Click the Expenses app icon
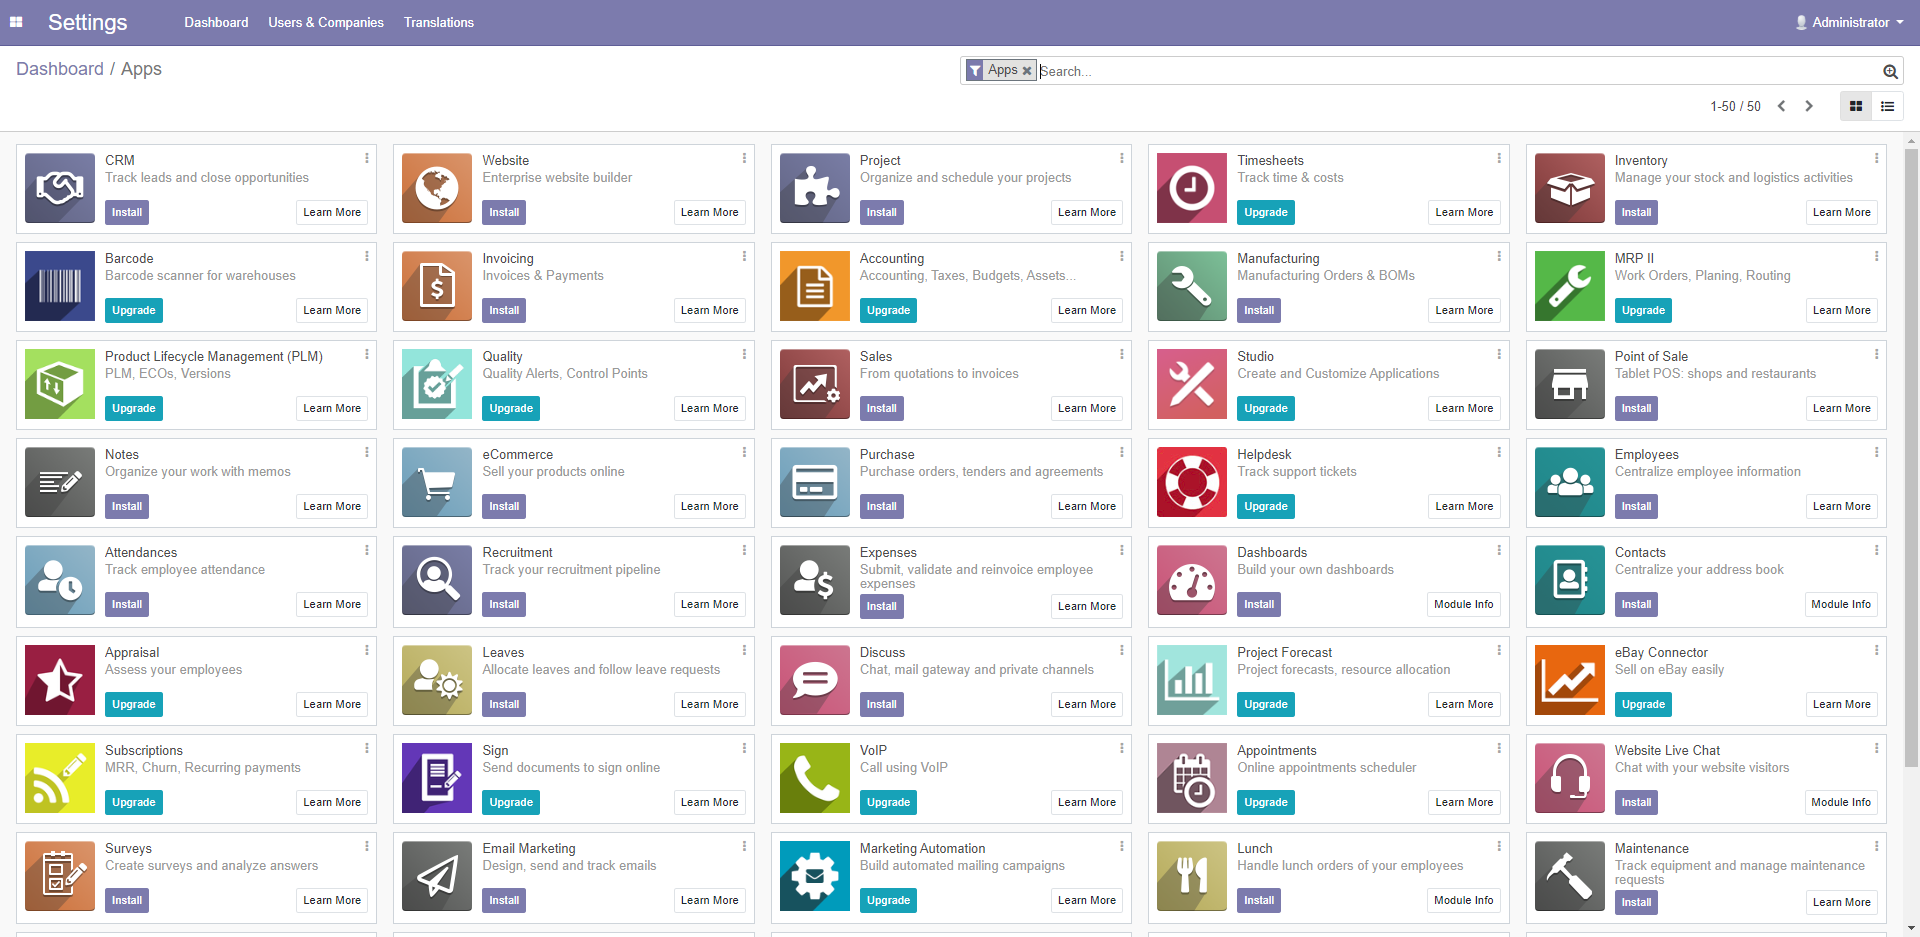This screenshot has height=937, width=1920. click(815, 580)
